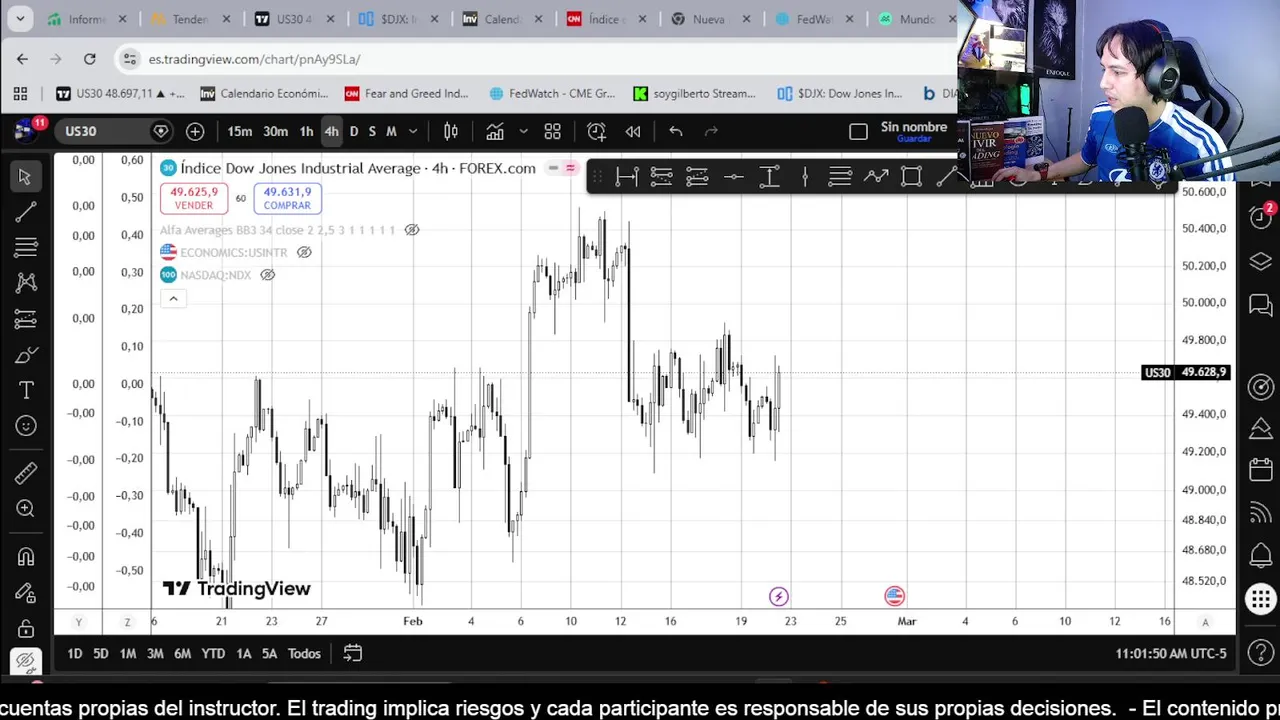Set the chart range to 3M

[155, 653]
